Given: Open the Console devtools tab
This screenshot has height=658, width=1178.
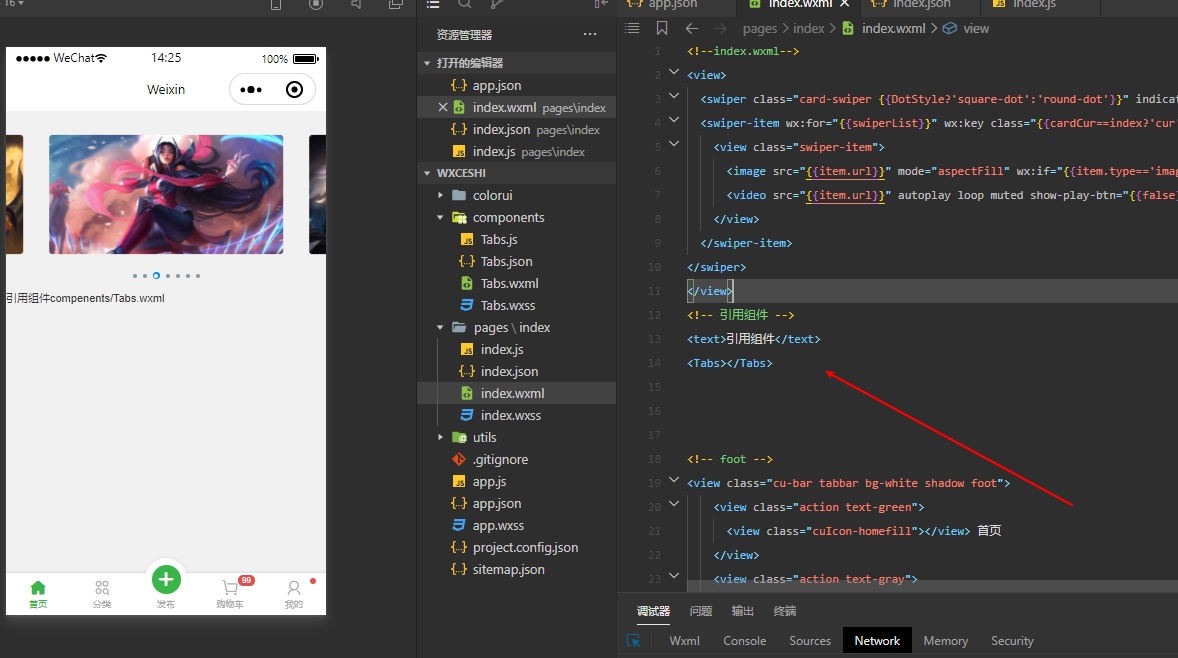Looking at the screenshot, I should click(745, 641).
